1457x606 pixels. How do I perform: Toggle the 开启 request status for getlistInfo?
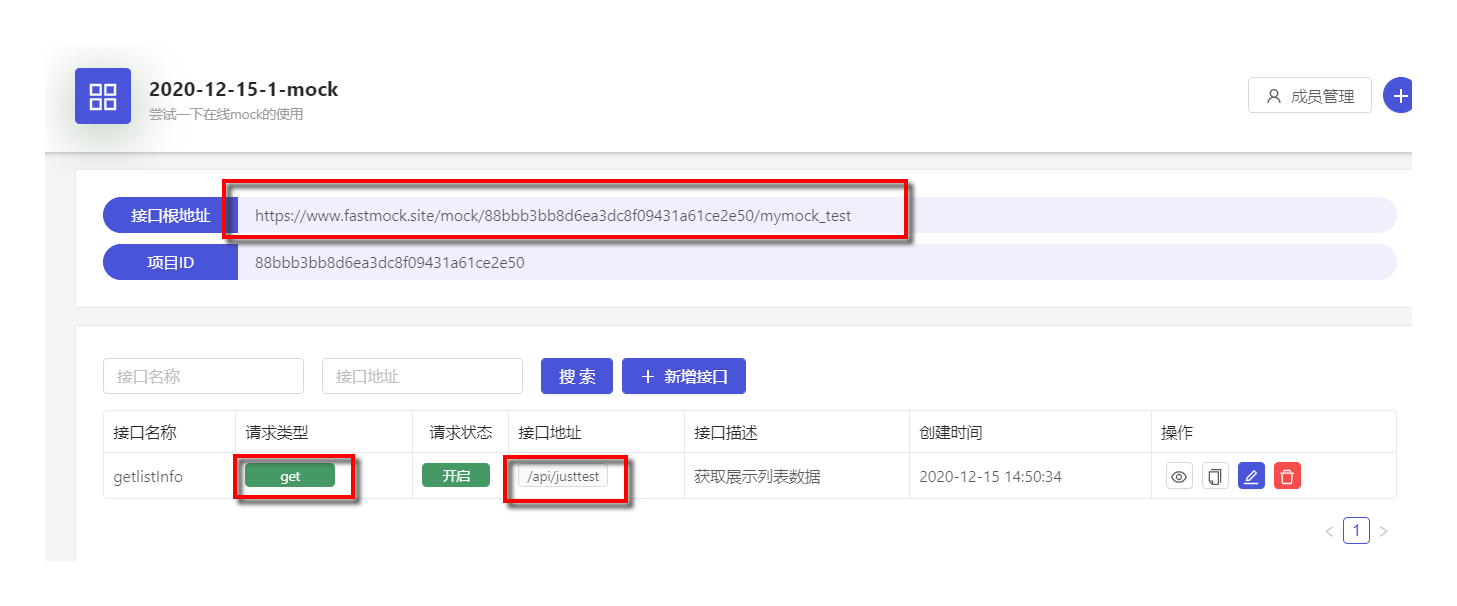tap(455, 476)
